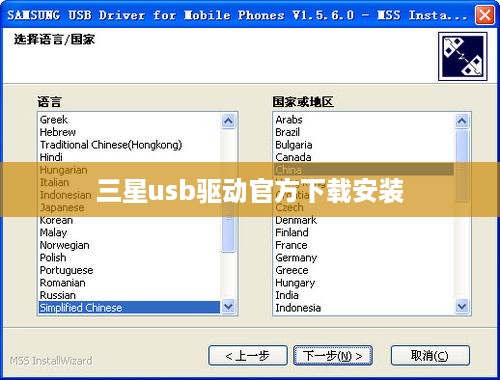Select Japanese in the language list
The image size is (500, 380).
point(129,207)
